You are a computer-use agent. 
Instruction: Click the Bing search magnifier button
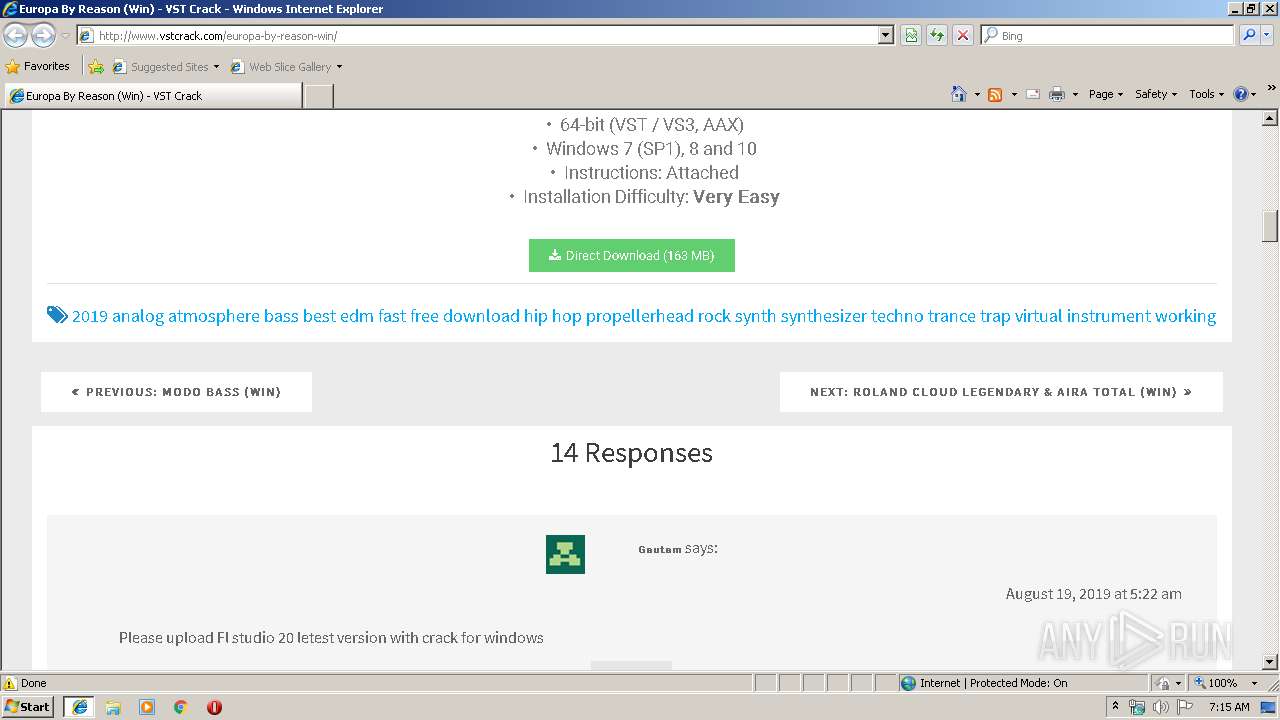coord(1249,35)
